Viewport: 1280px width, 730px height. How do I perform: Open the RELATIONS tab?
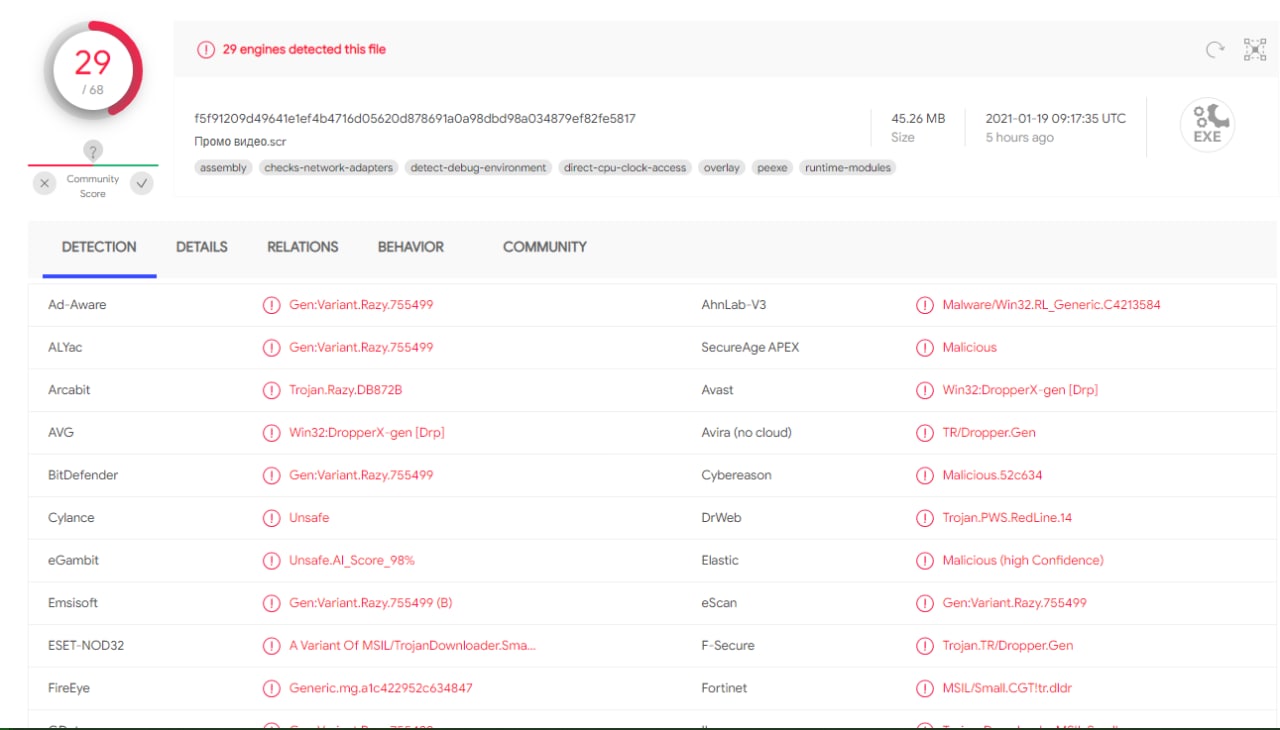(303, 247)
